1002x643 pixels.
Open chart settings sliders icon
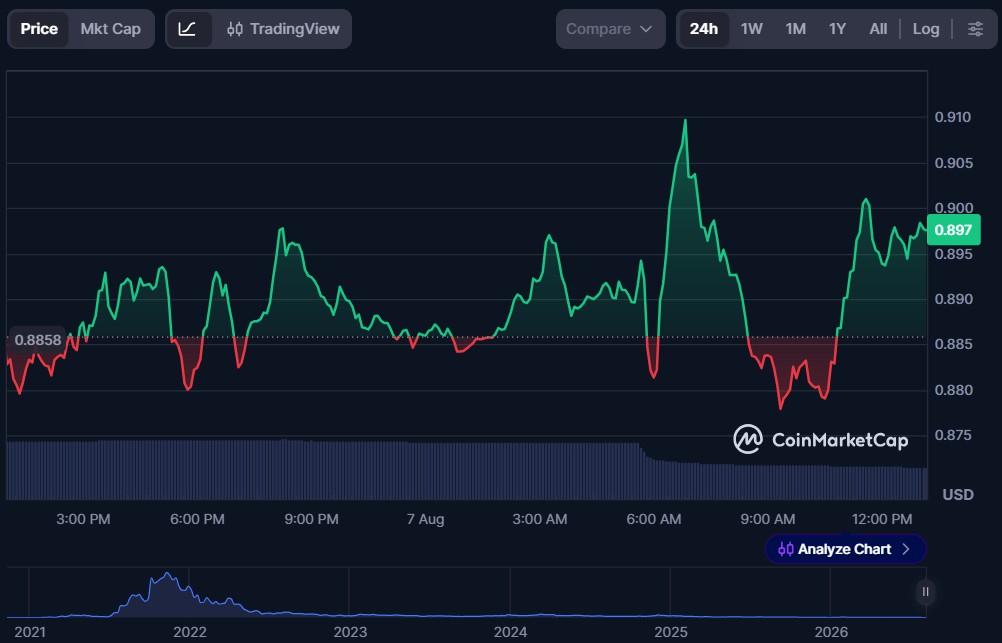click(x=975, y=29)
